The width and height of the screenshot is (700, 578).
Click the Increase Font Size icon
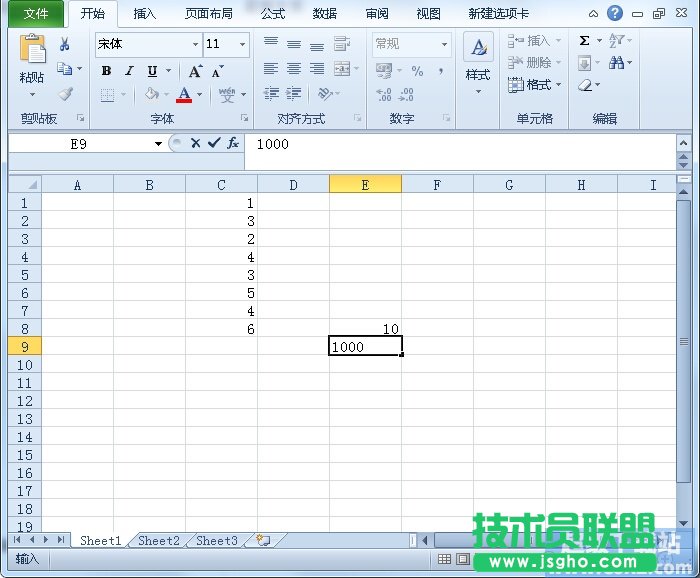pyautogui.click(x=195, y=71)
